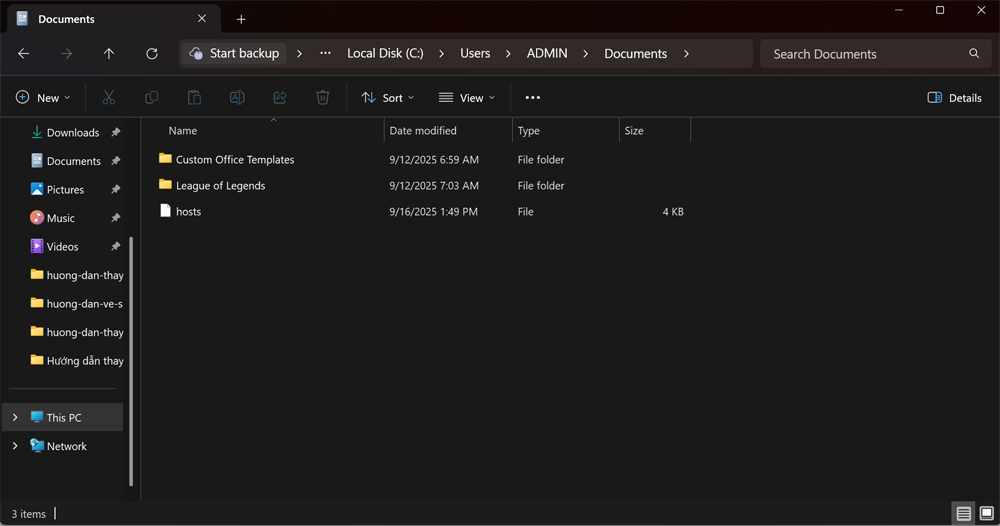The height and width of the screenshot is (526, 1000).
Task: Open the See more ellipsis menu
Action: click(x=532, y=97)
